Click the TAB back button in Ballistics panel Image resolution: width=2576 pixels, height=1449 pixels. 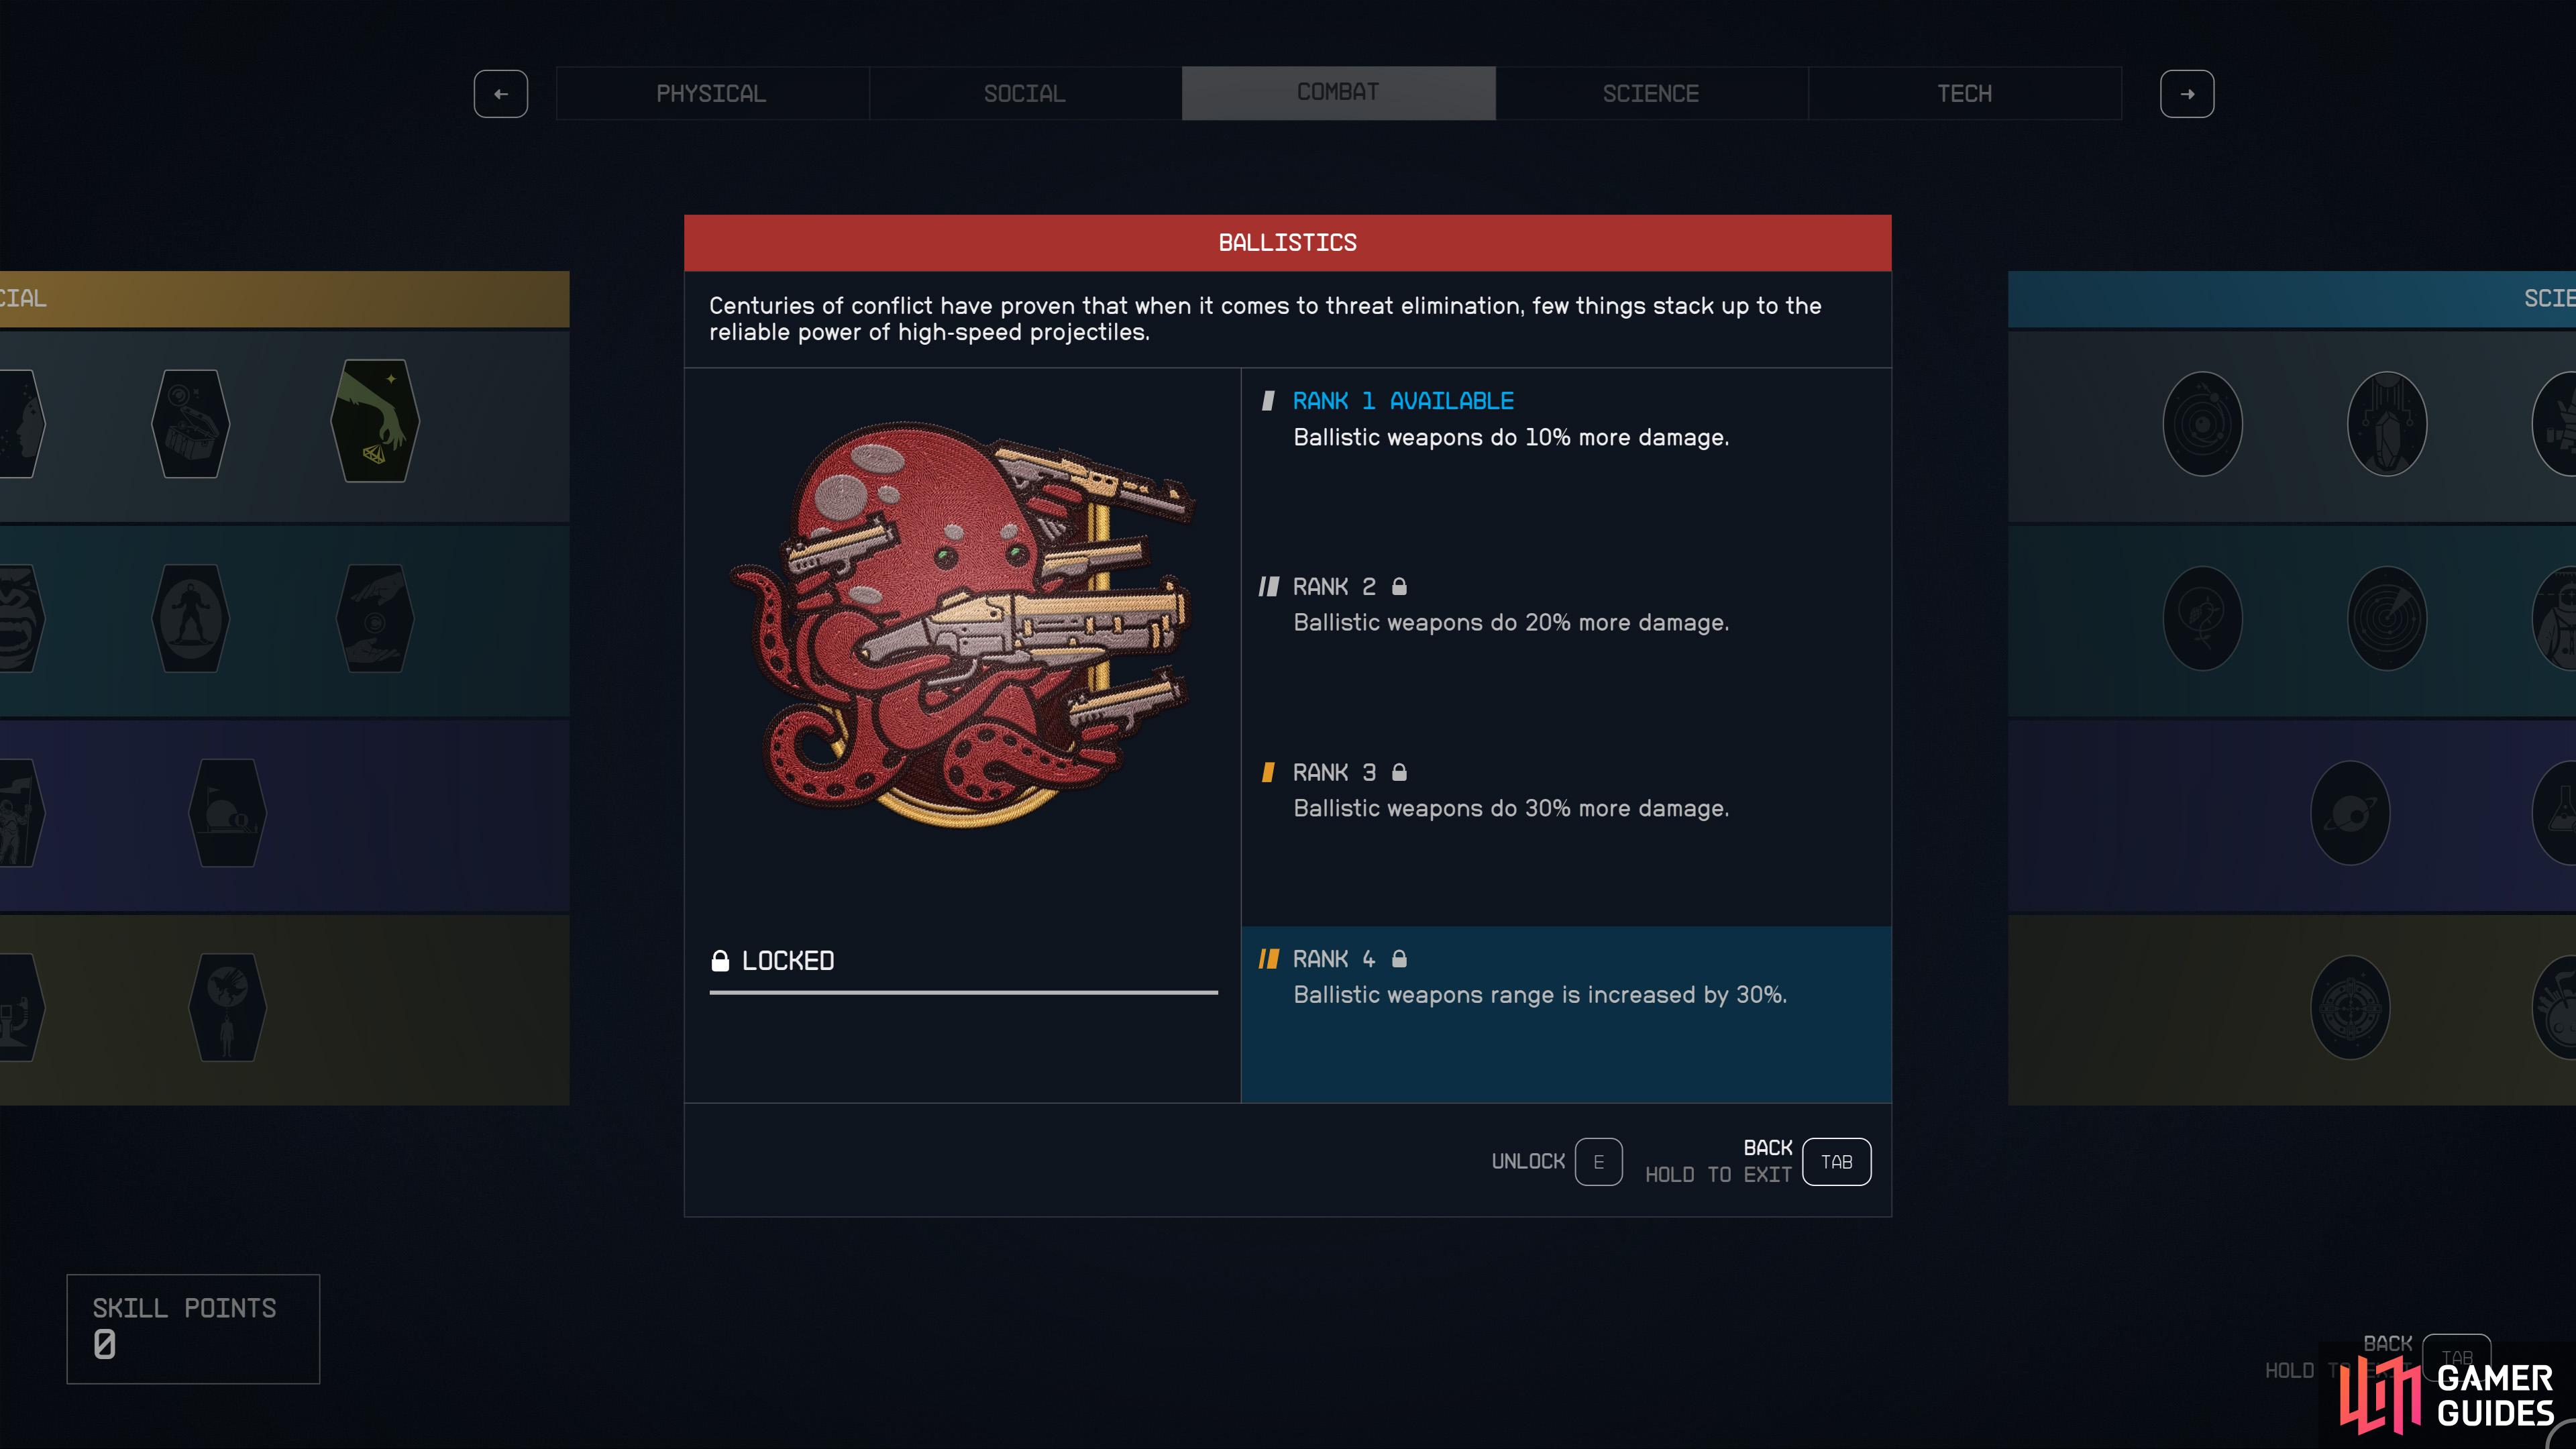pos(1836,1162)
